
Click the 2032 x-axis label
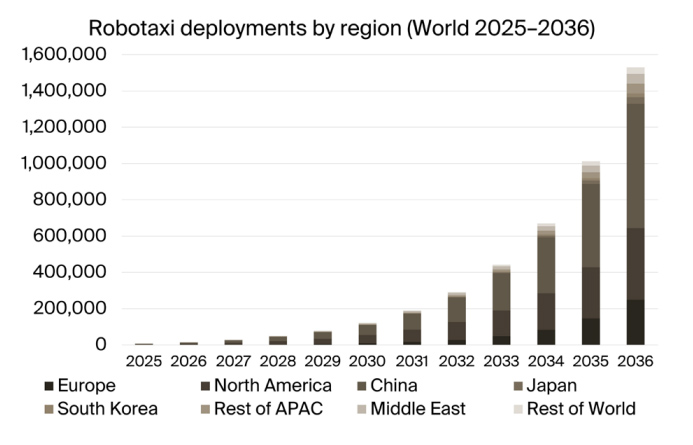click(457, 361)
